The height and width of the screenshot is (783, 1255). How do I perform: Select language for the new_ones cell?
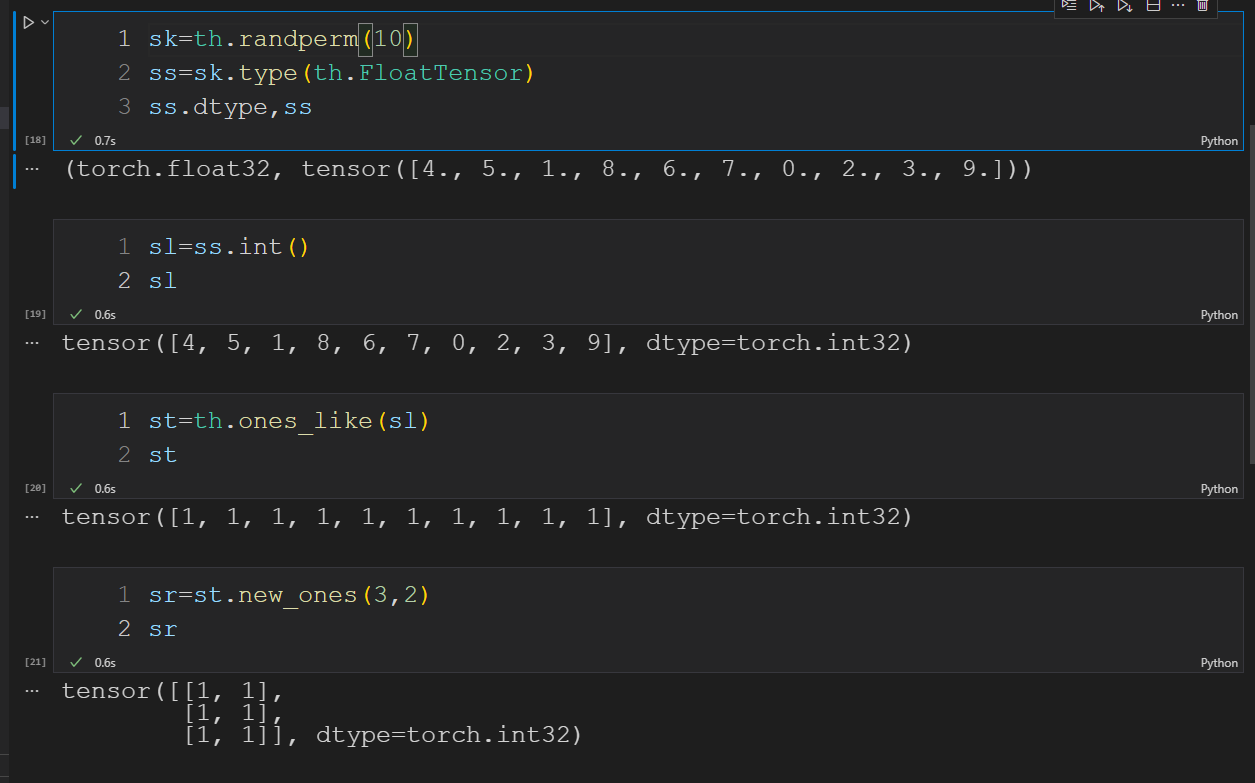point(1219,663)
